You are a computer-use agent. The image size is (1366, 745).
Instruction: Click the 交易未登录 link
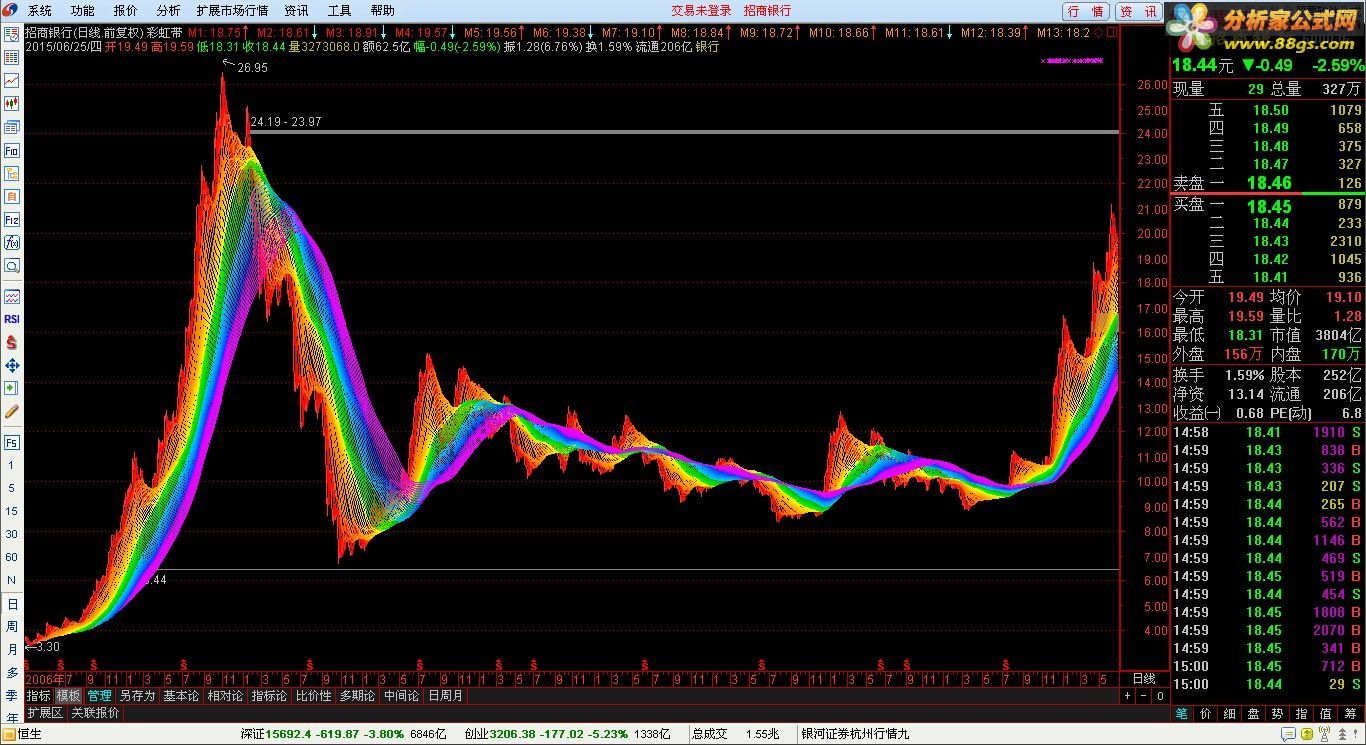click(x=701, y=11)
